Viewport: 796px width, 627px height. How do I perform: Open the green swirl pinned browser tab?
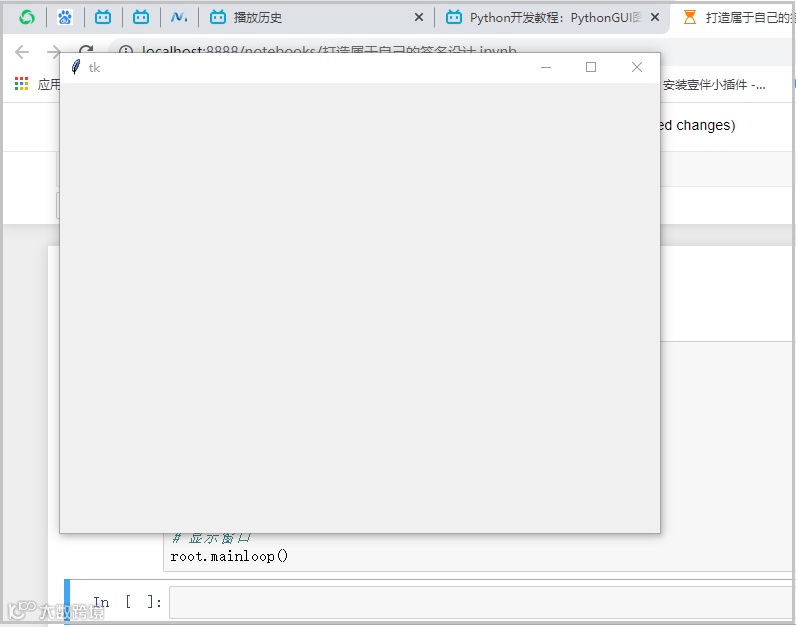coord(27,18)
